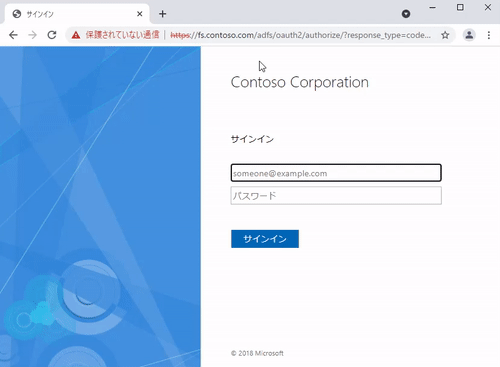Screen dimensions: 500x367
Task: Open the round dropdown icon in title bar
Action: coord(406,14)
